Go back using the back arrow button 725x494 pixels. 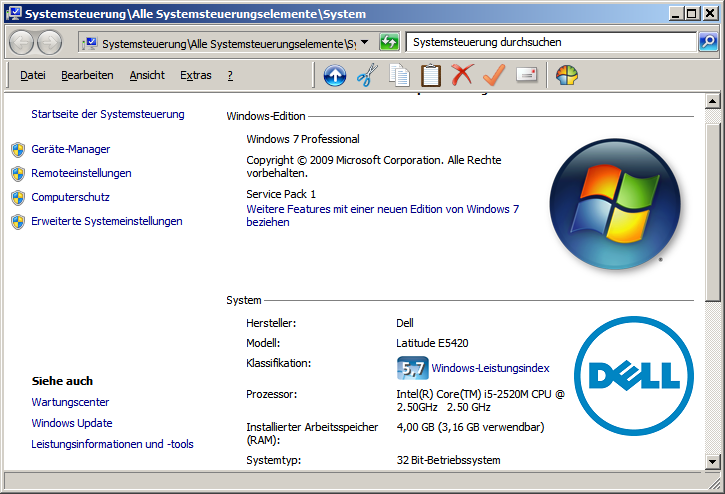coord(21,43)
